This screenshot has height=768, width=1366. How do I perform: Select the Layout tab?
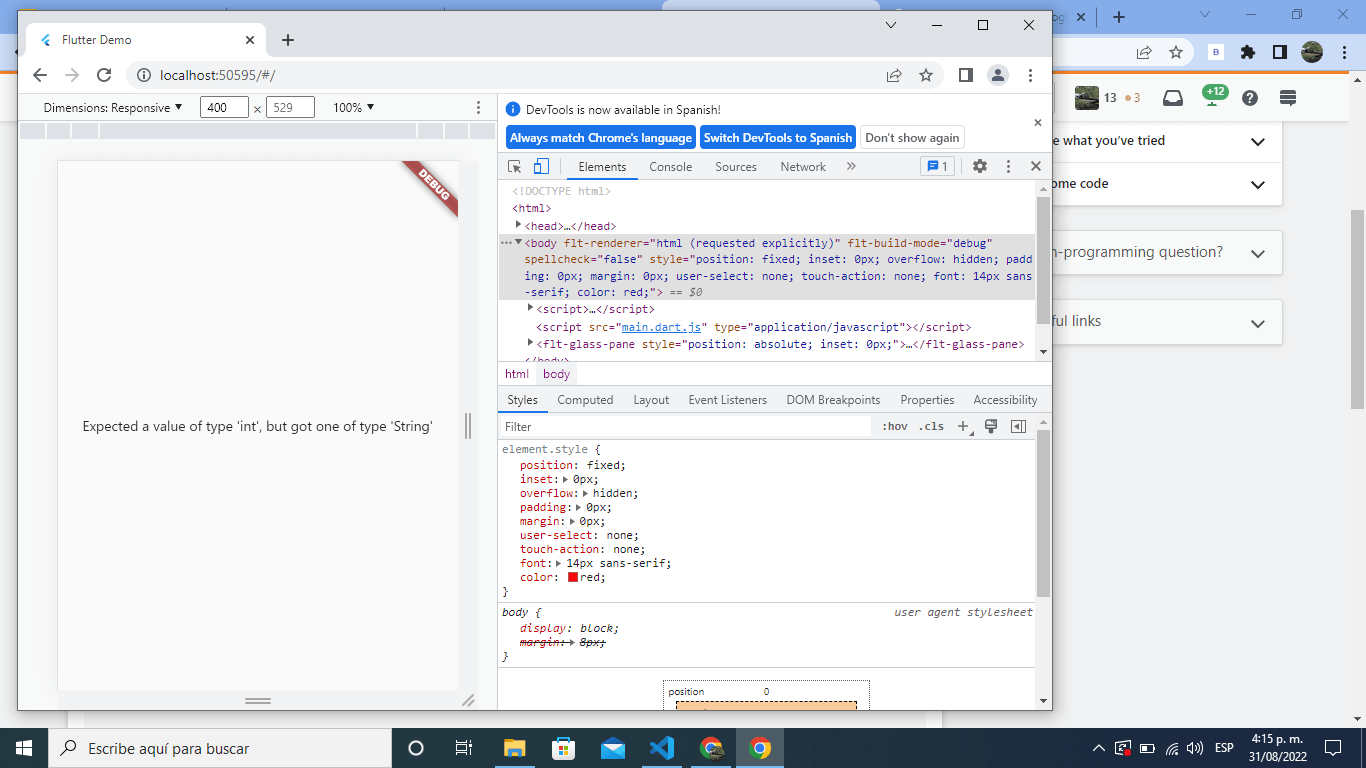click(651, 400)
